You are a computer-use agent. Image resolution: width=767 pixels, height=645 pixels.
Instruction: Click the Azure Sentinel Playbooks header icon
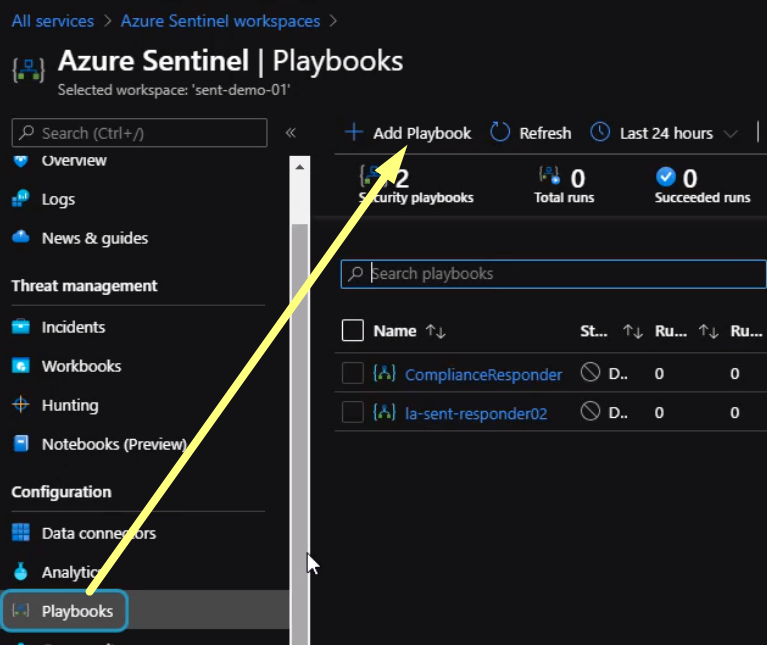(x=28, y=69)
